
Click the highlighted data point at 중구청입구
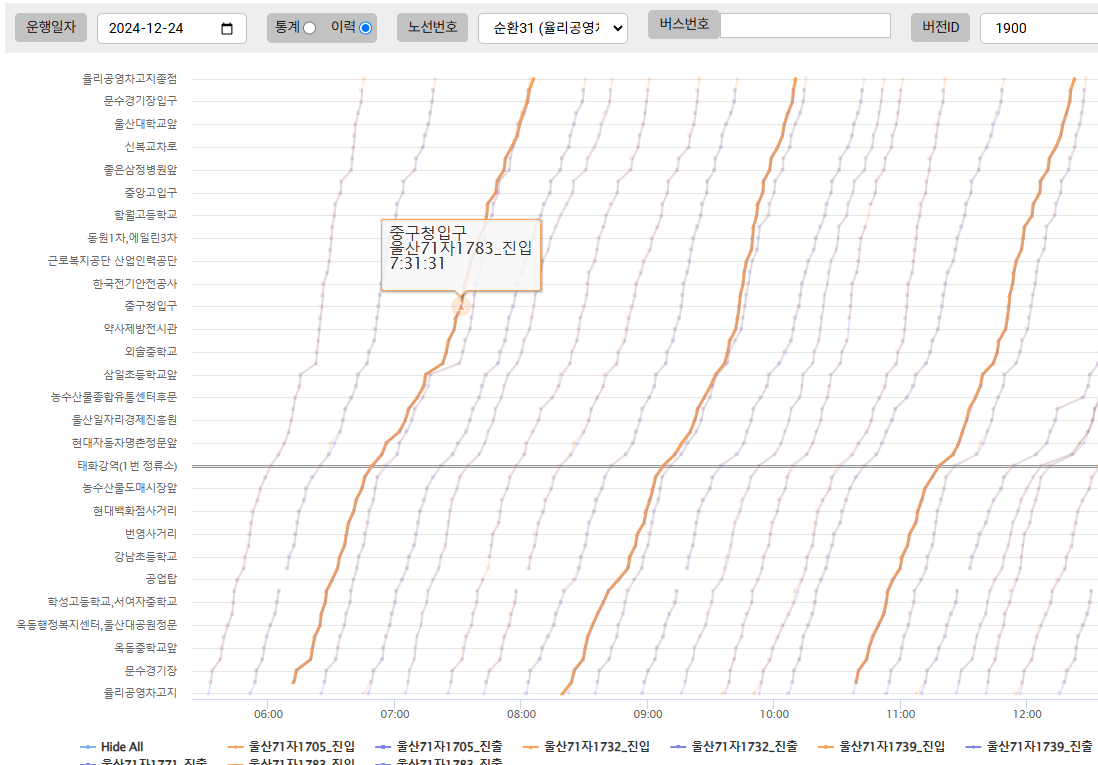[460, 305]
